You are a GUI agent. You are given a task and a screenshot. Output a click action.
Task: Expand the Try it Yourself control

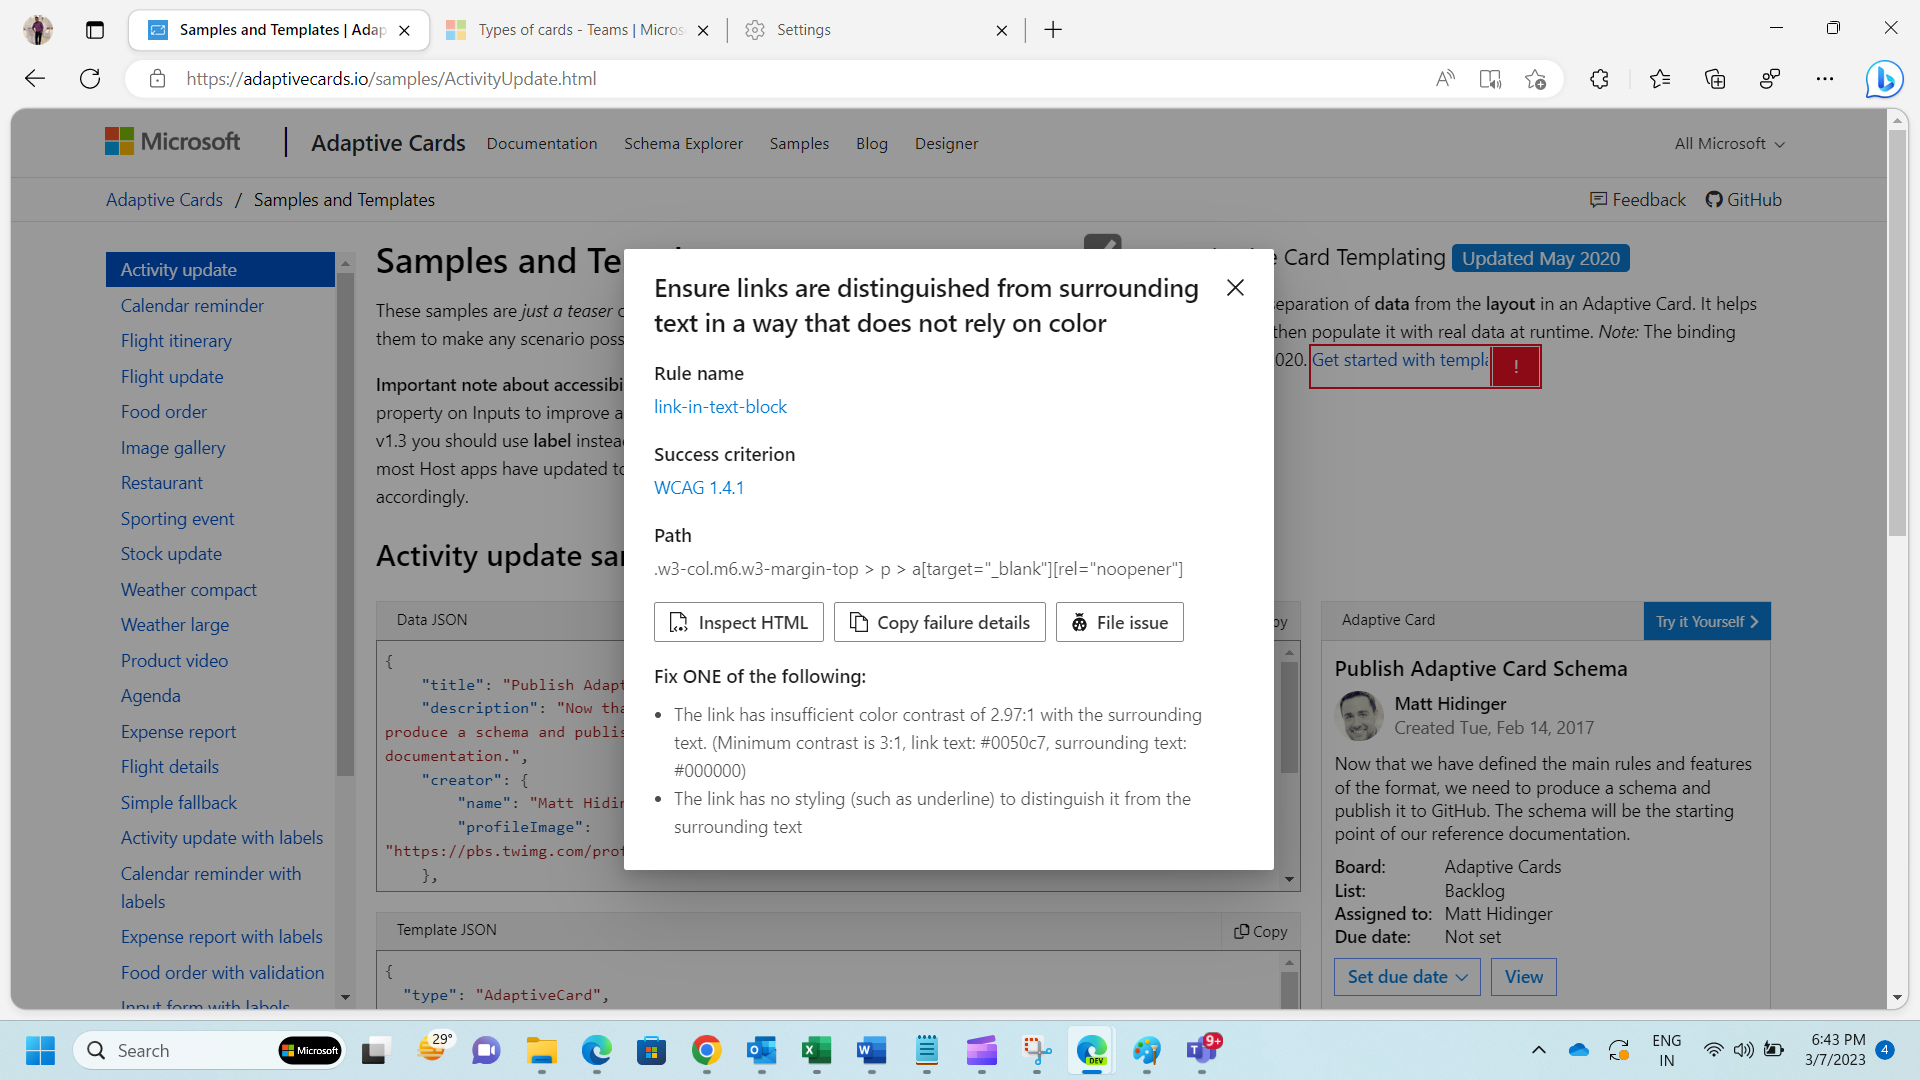tap(1706, 621)
